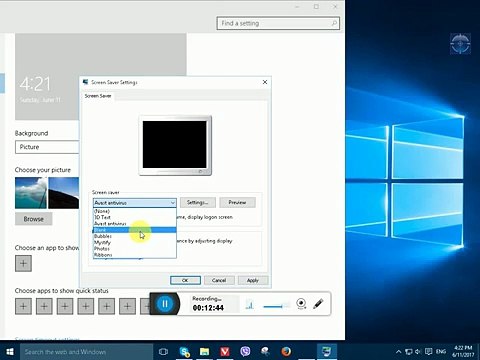Choose Mystify from the screen saver list
Image resolution: width=480 pixels, height=360 pixels.
coord(135,242)
